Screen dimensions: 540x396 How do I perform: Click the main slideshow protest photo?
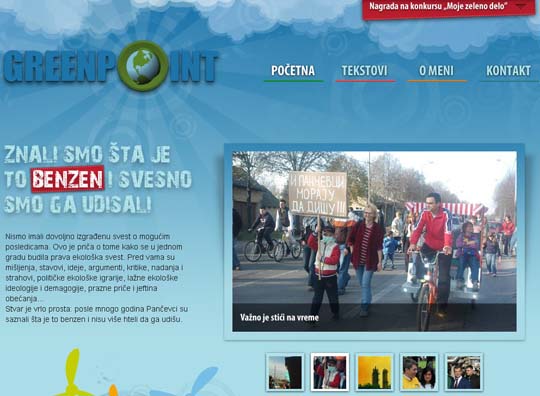coord(374,241)
